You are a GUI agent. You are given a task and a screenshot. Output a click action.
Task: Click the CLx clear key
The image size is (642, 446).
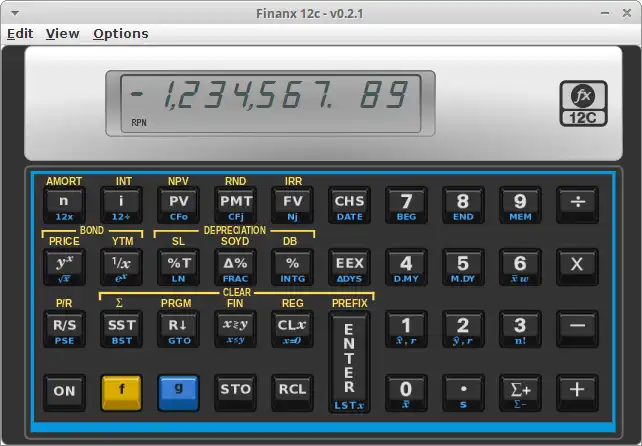coord(292,329)
